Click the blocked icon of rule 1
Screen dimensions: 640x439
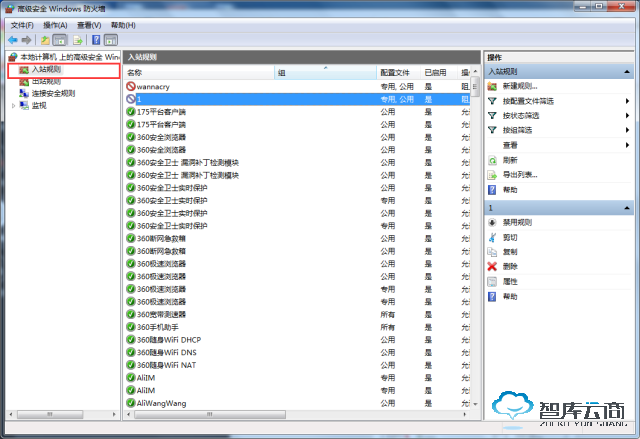131,99
